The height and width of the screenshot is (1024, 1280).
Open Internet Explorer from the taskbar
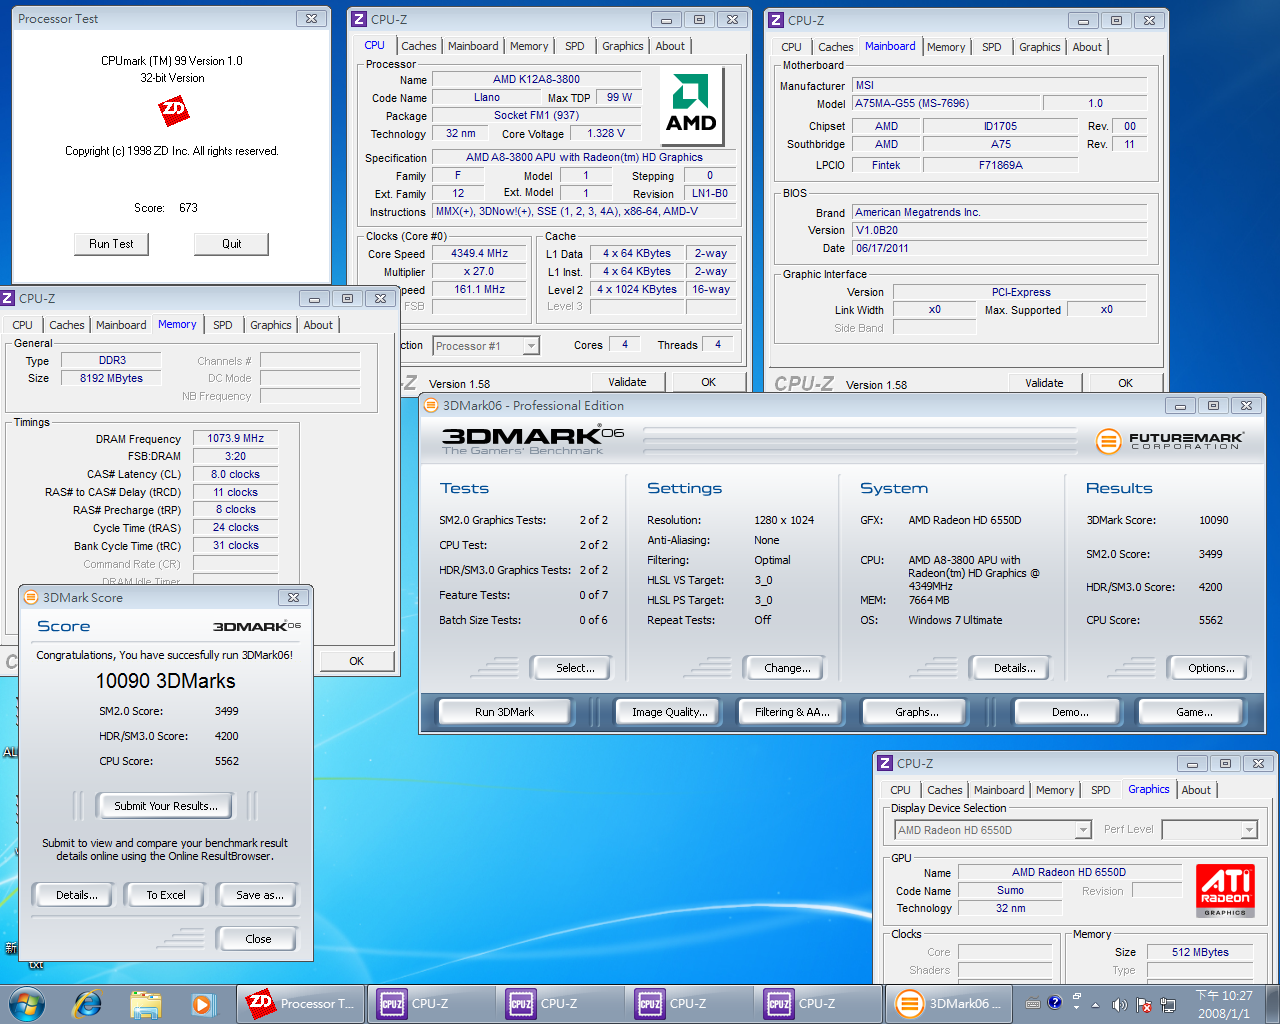tap(87, 1004)
